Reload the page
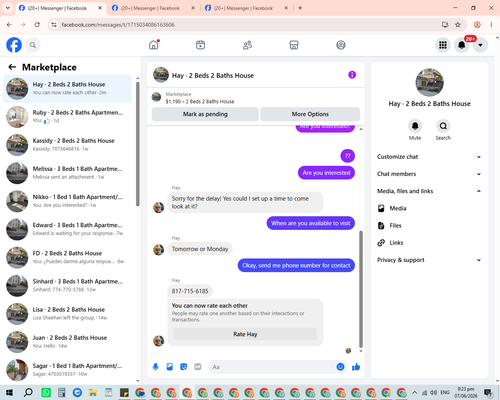This screenshot has width=500, height=400. [37, 25]
